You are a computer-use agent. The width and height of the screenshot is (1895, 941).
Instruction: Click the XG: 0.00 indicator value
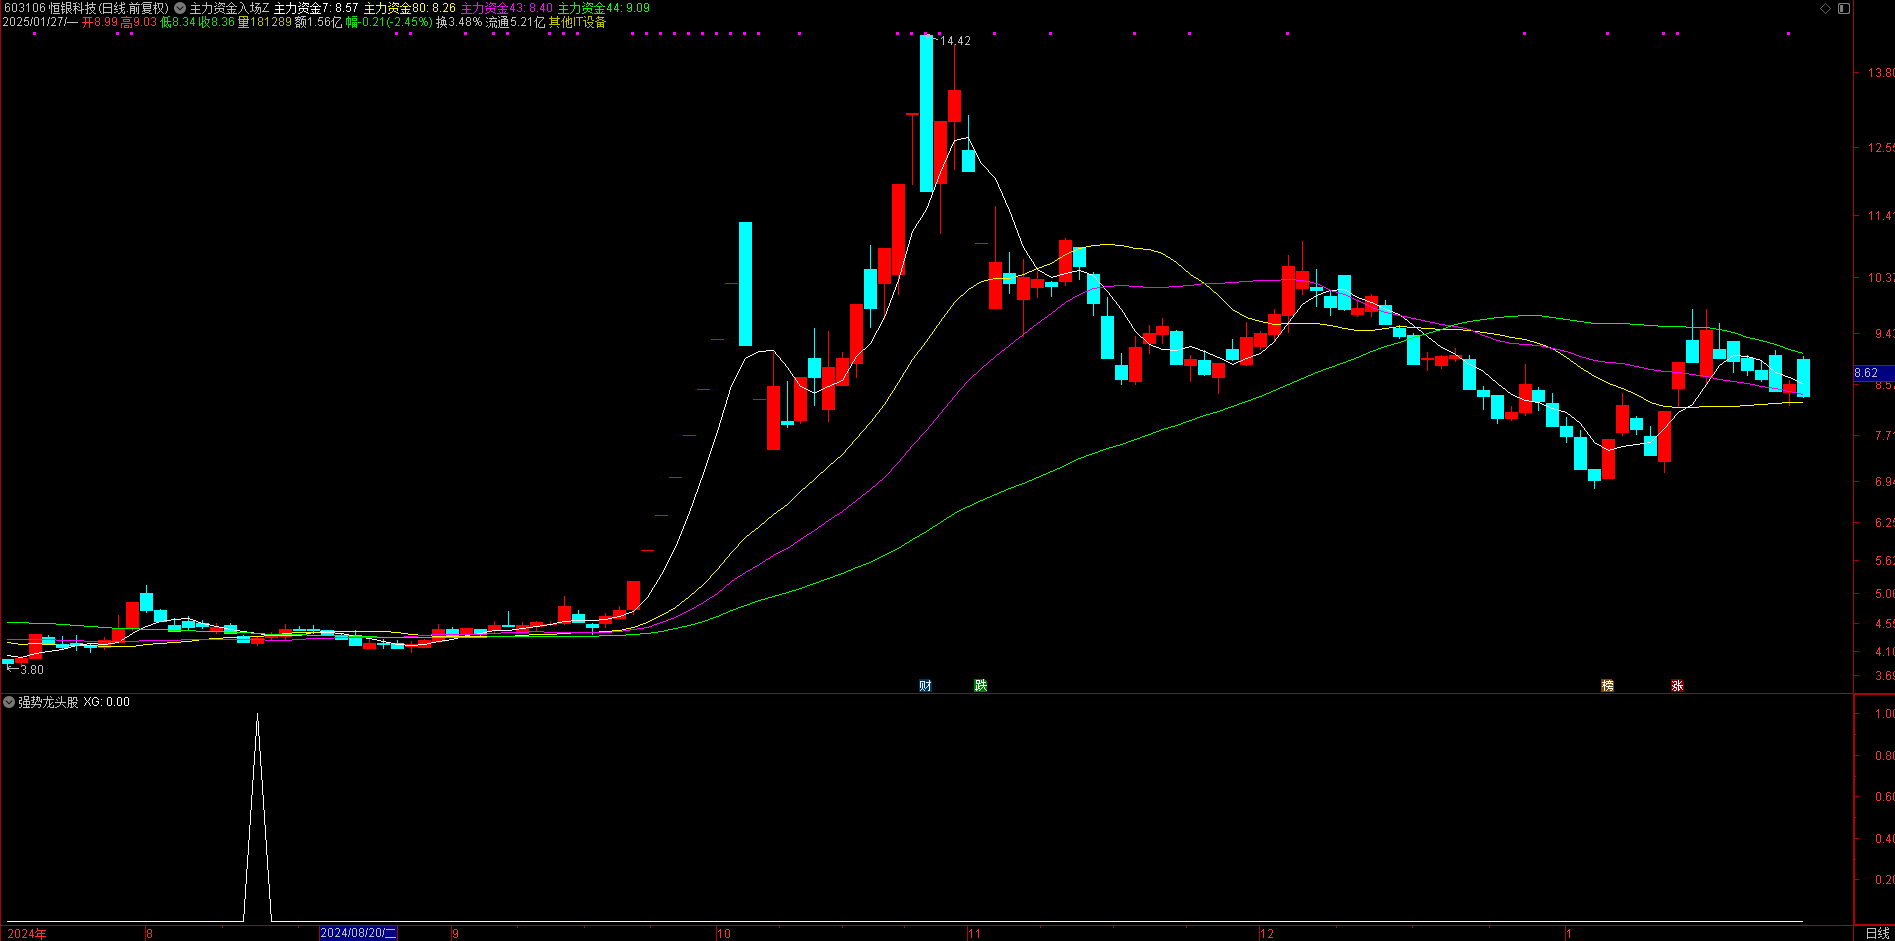coord(106,702)
